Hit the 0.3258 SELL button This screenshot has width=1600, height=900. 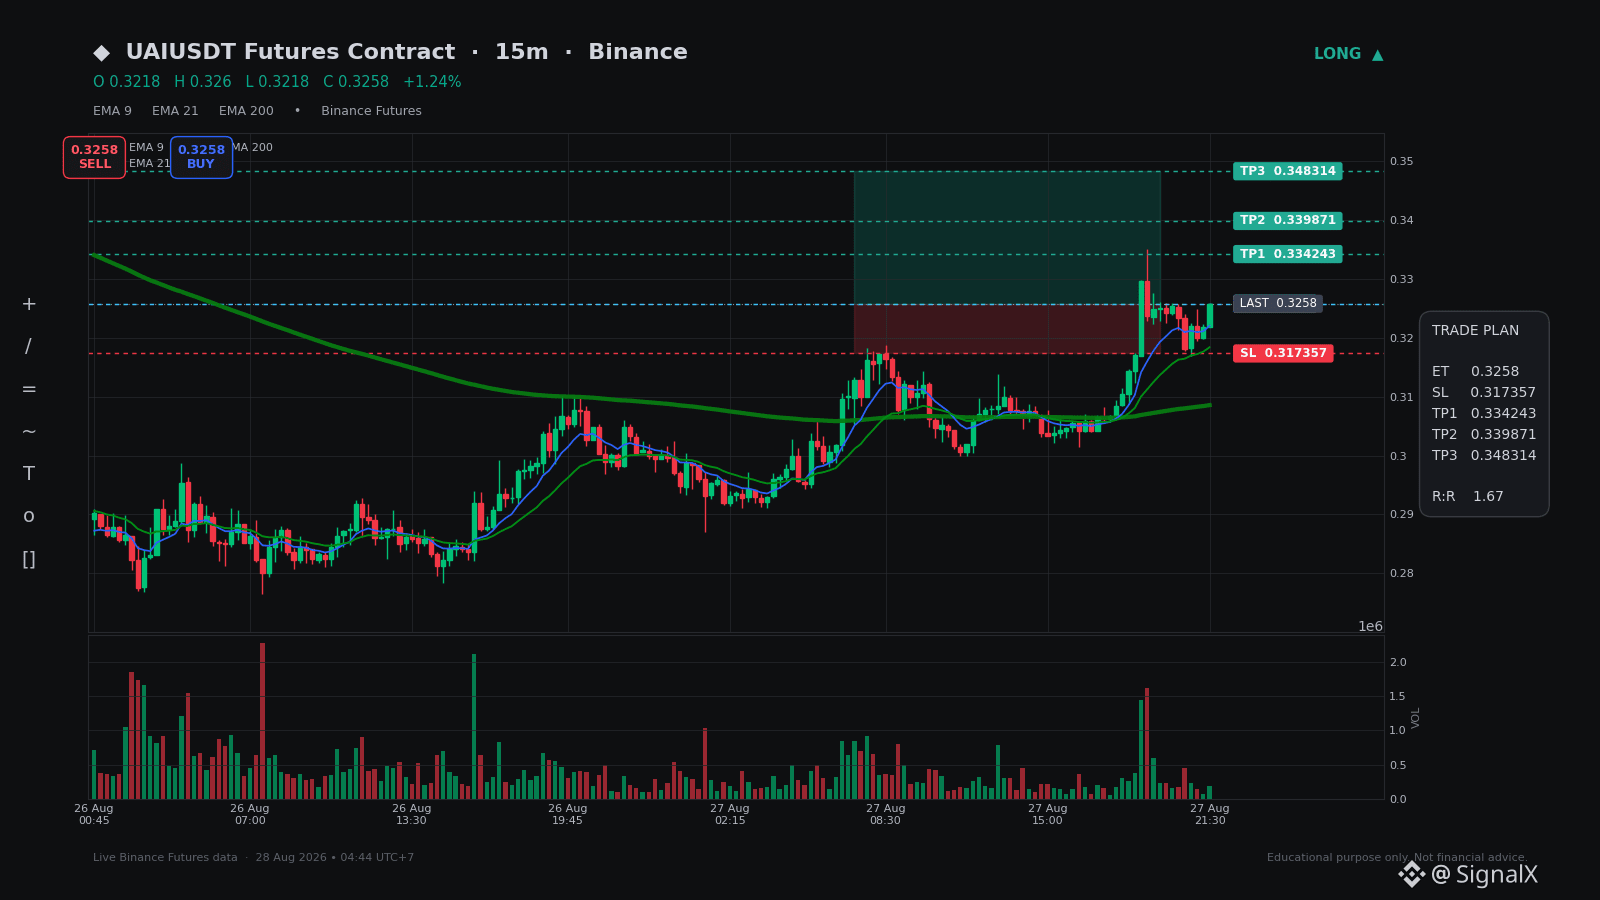[x=94, y=157]
